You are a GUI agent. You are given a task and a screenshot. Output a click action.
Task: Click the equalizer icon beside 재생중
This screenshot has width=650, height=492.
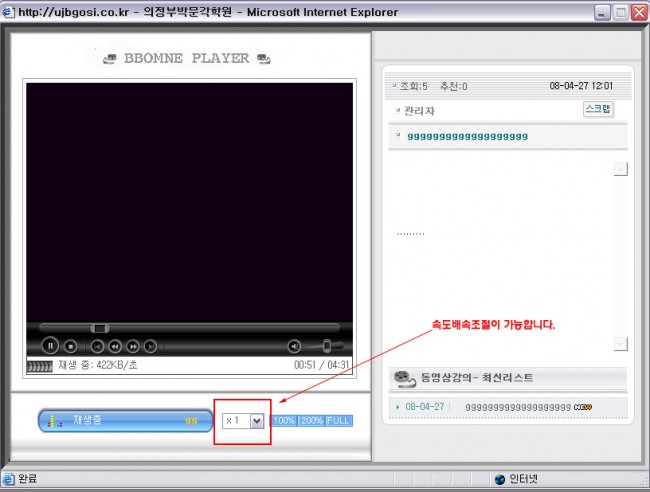point(55,421)
